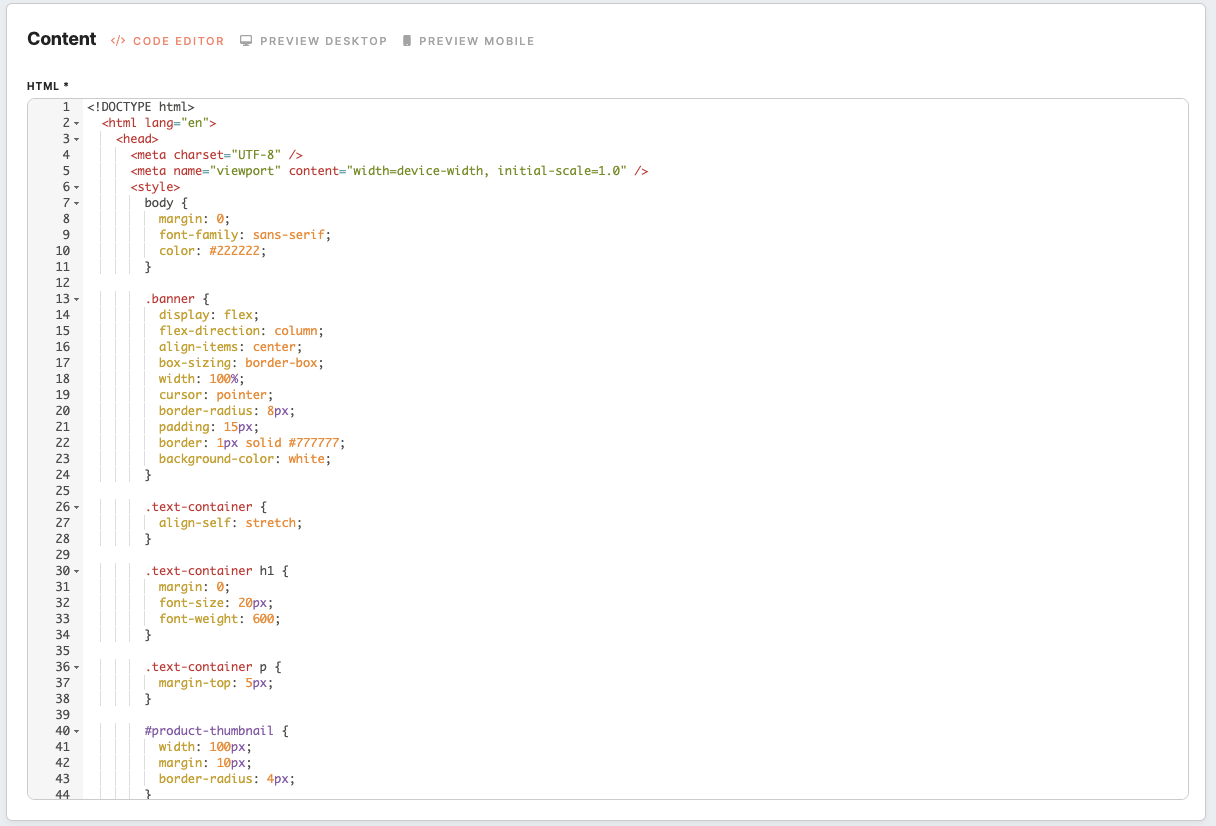Click the background-color: white line
1216x826 pixels.
pyautogui.click(x=245, y=459)
